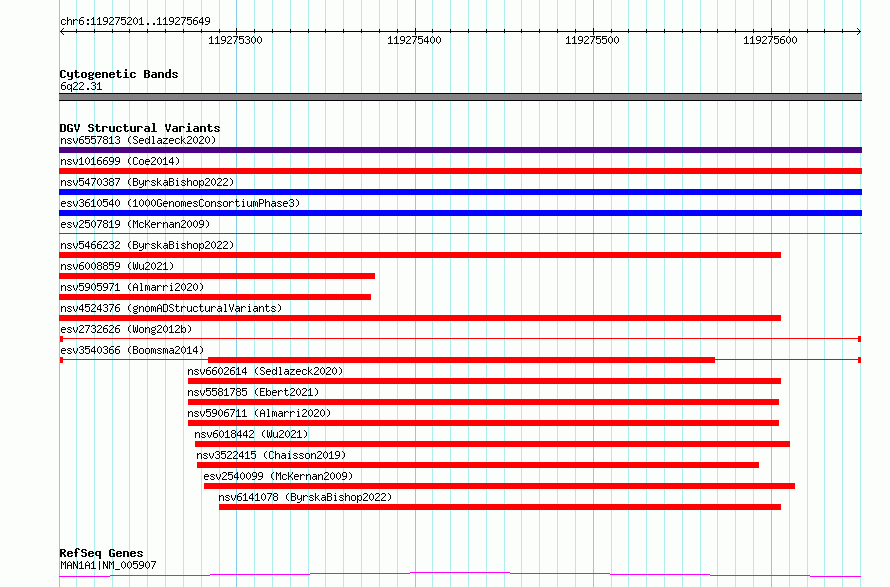
Task: Select the thin esv2732626 variant line
Action: click(460, 339)
